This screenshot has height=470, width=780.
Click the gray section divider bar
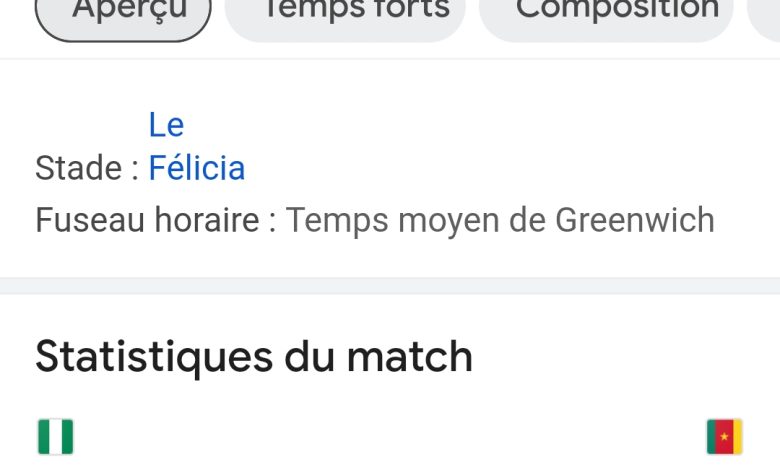click(390, 286)
